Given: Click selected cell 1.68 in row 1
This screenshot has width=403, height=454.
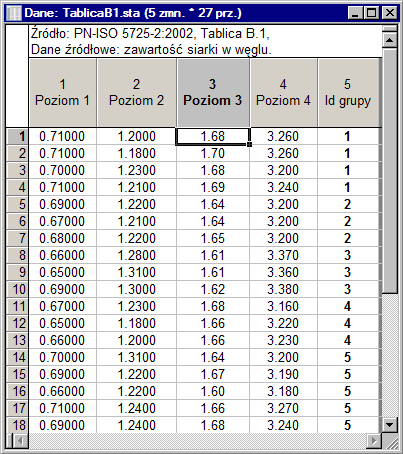Looking at the screenshot, I should point(213,136).
